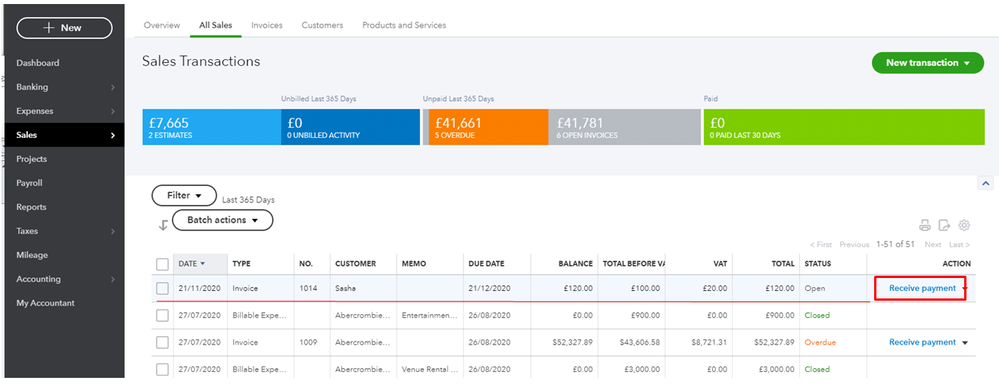Go to the Customers tab

[322, 25]
